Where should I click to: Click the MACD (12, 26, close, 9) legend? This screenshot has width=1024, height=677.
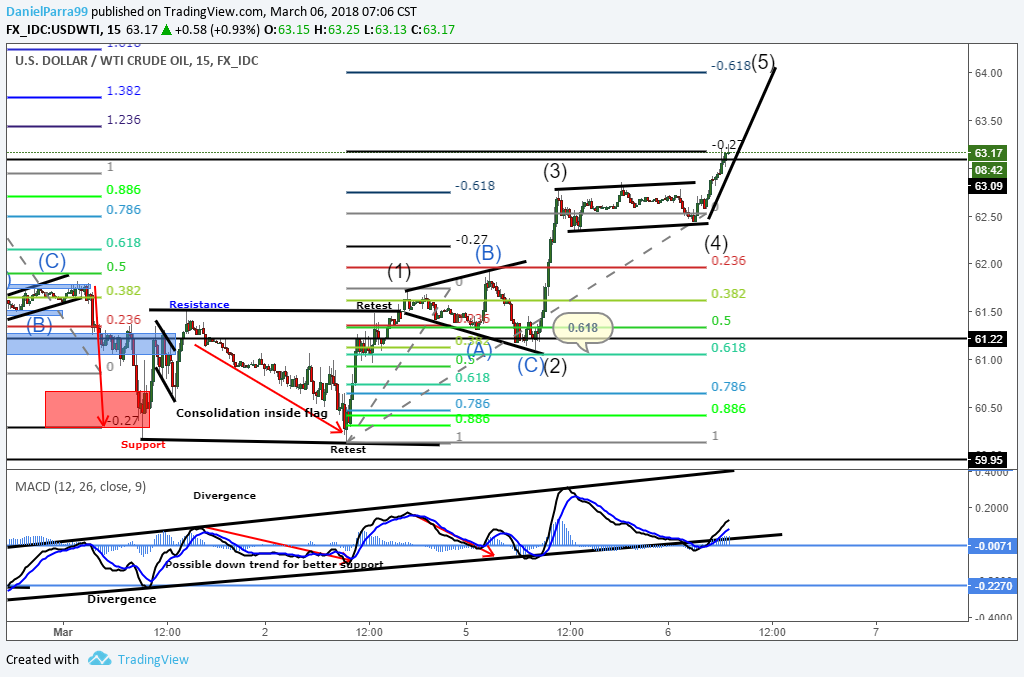[80, 486]
